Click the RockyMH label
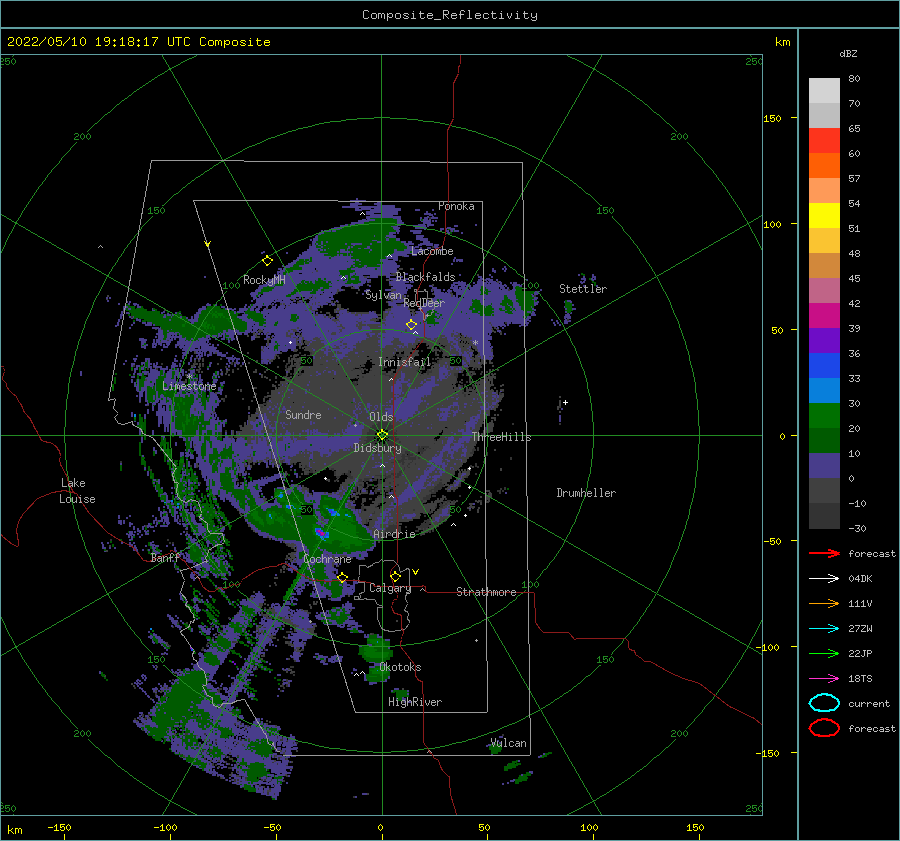This screenshot has height=841, width=900. click(264, 280)
